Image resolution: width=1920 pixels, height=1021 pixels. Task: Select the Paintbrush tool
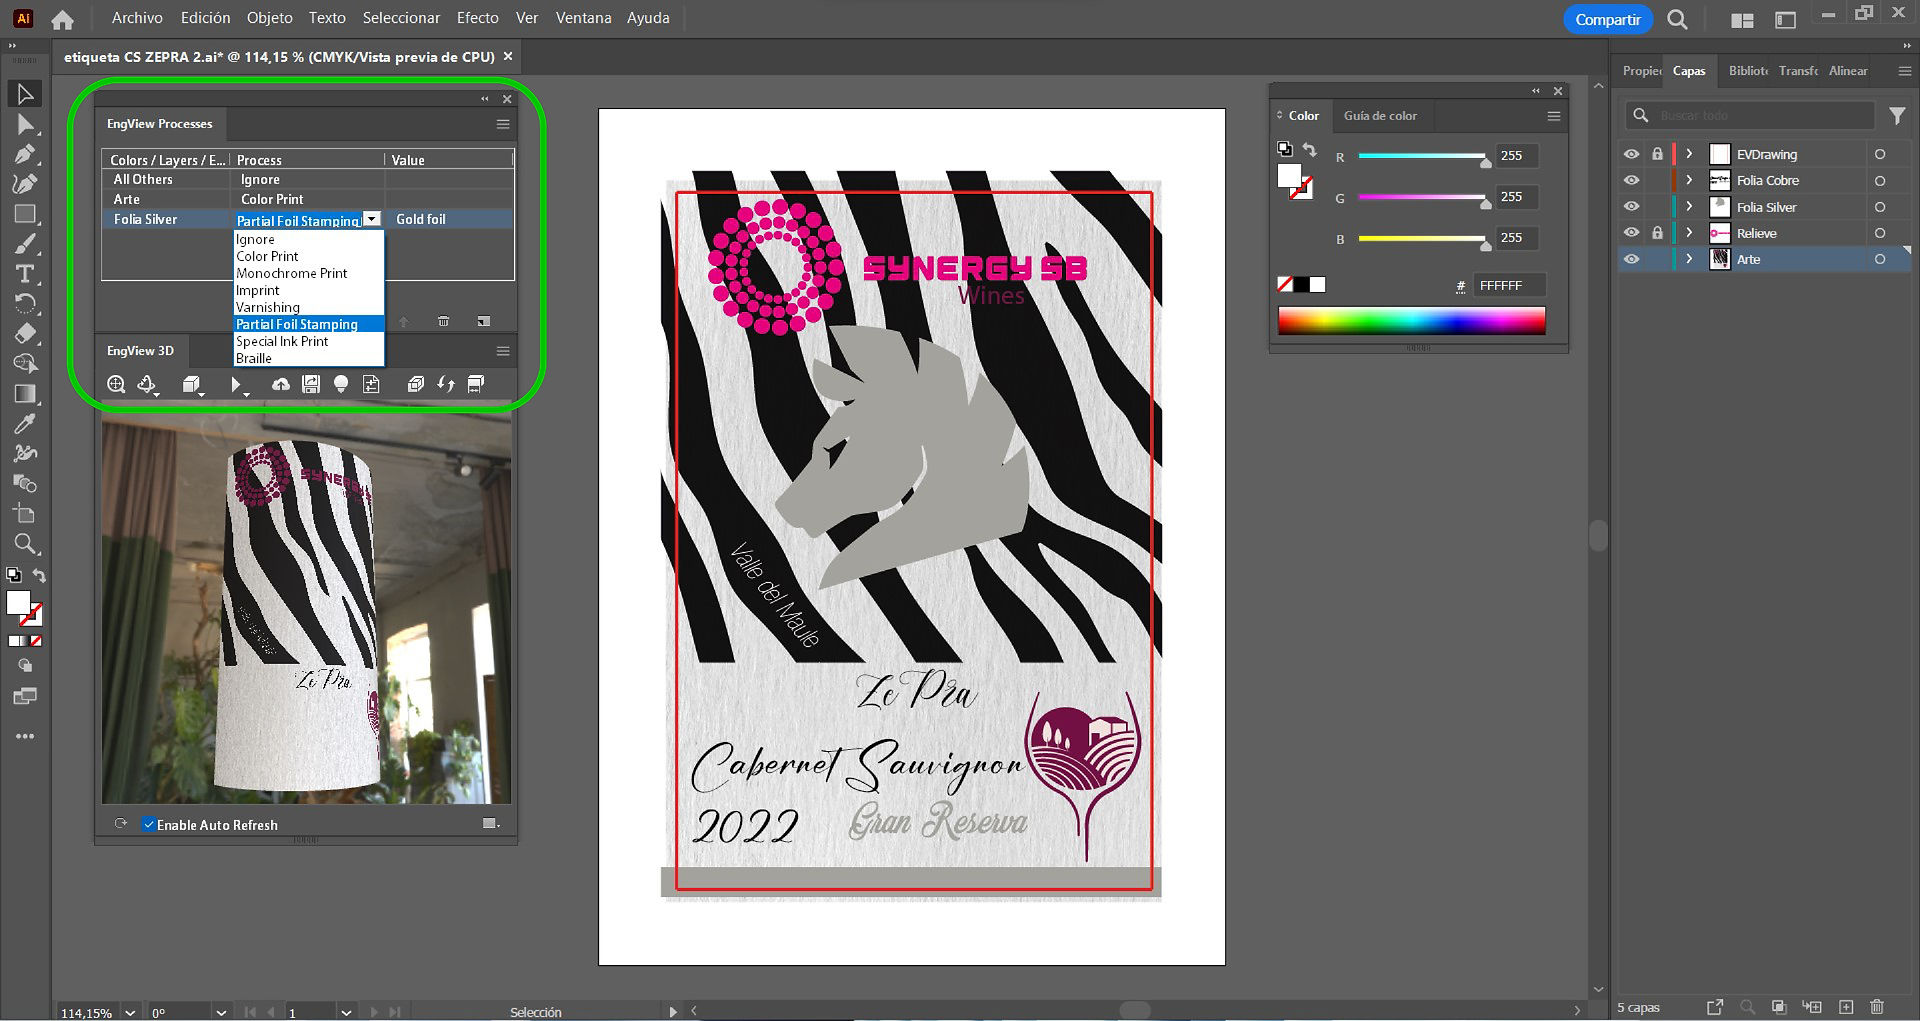(25, 244)
